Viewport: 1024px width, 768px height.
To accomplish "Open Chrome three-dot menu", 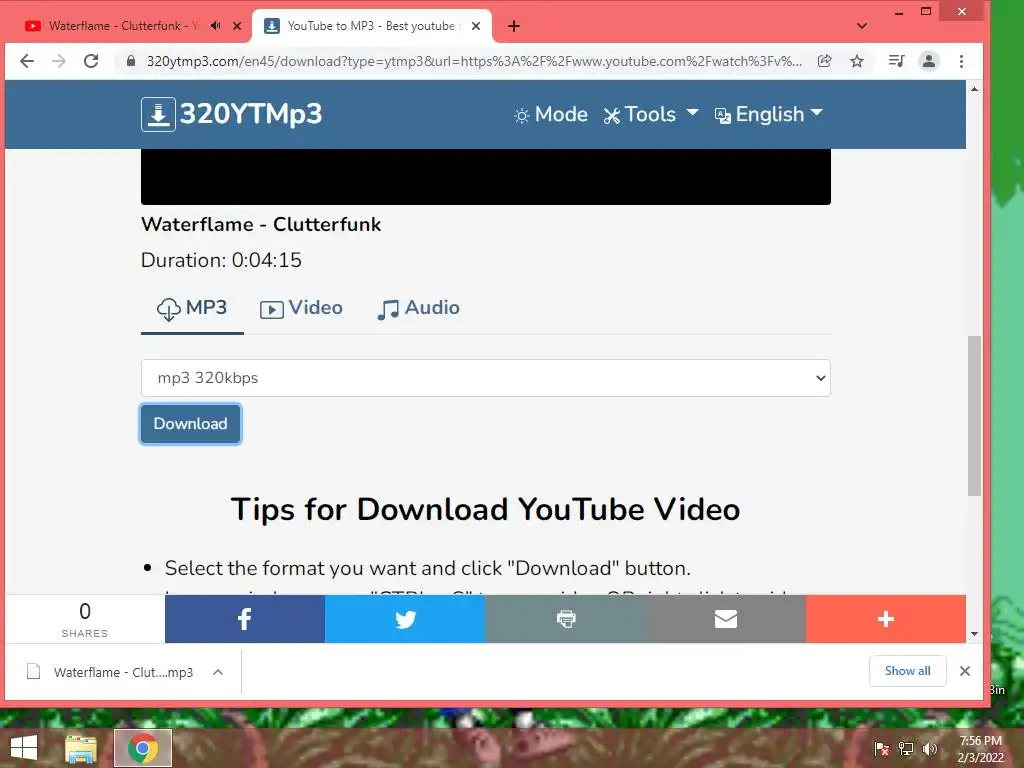I will [961, 61].
